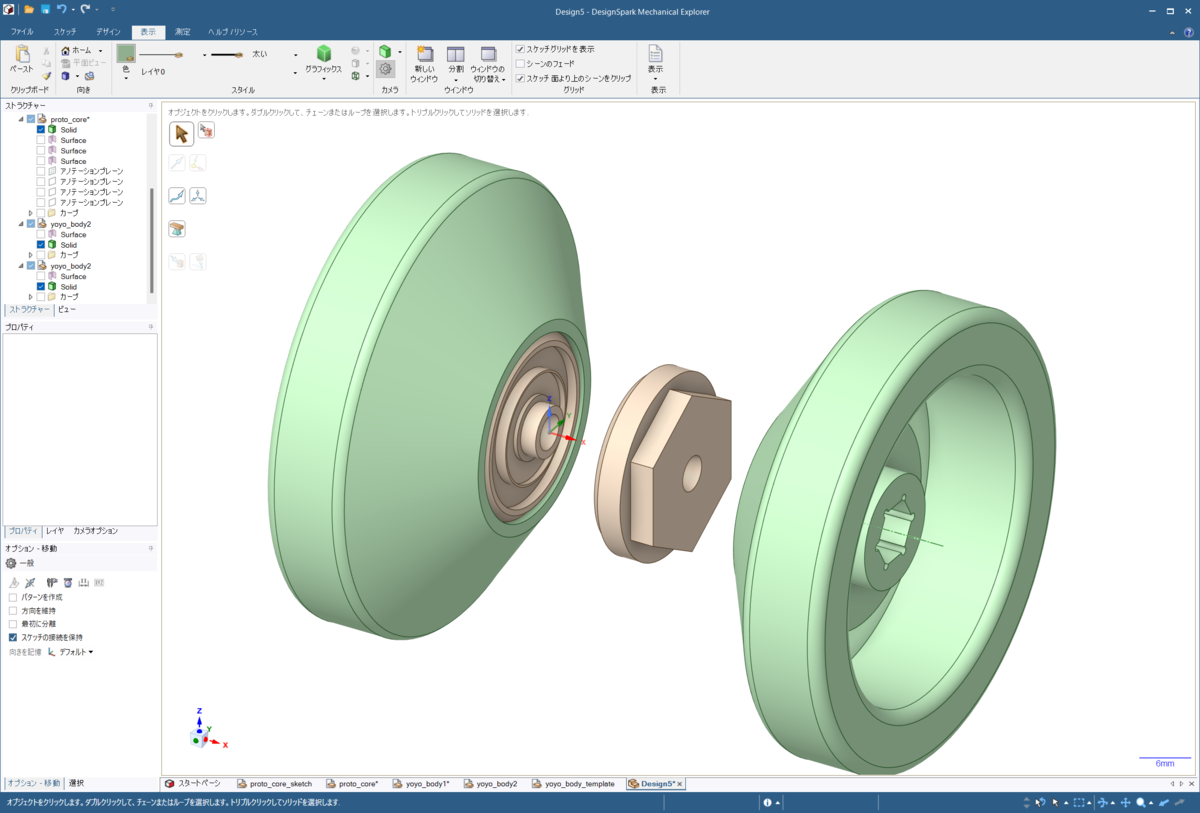
Task: Enable Detach First (最初に分離) checkbox
Action: pos(13,624)
